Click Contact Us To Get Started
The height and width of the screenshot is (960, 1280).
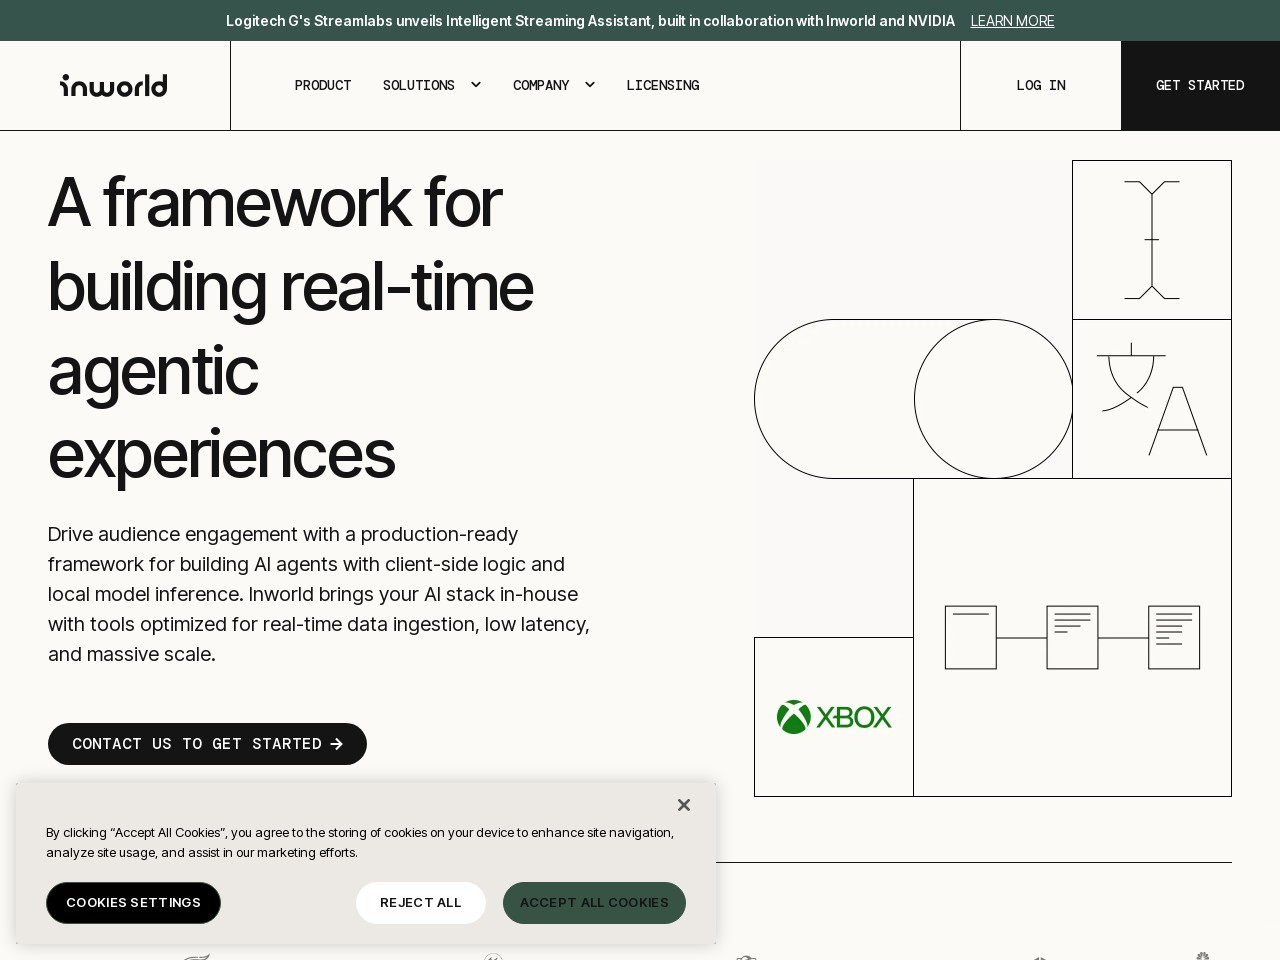[x=207, y=744]
